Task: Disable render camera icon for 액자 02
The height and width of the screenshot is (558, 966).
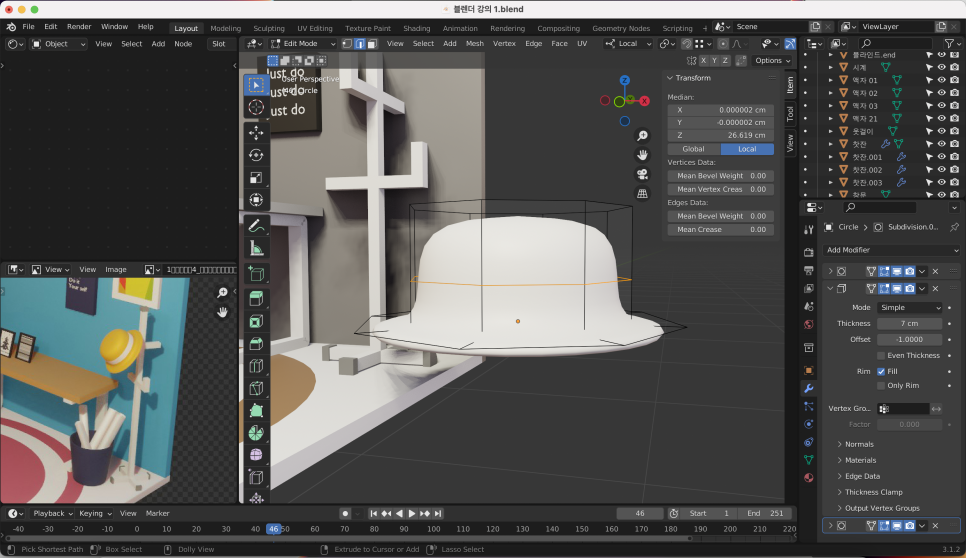Action: [x=954, y=93]
